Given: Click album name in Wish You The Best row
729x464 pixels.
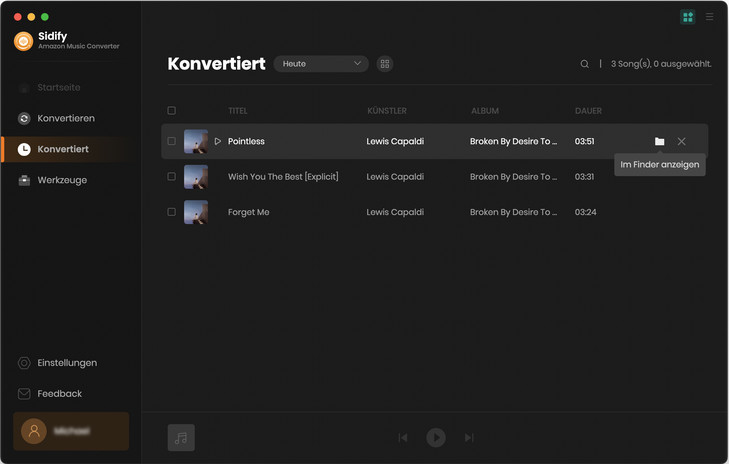Looking at the screenshot, I should 513,177.
